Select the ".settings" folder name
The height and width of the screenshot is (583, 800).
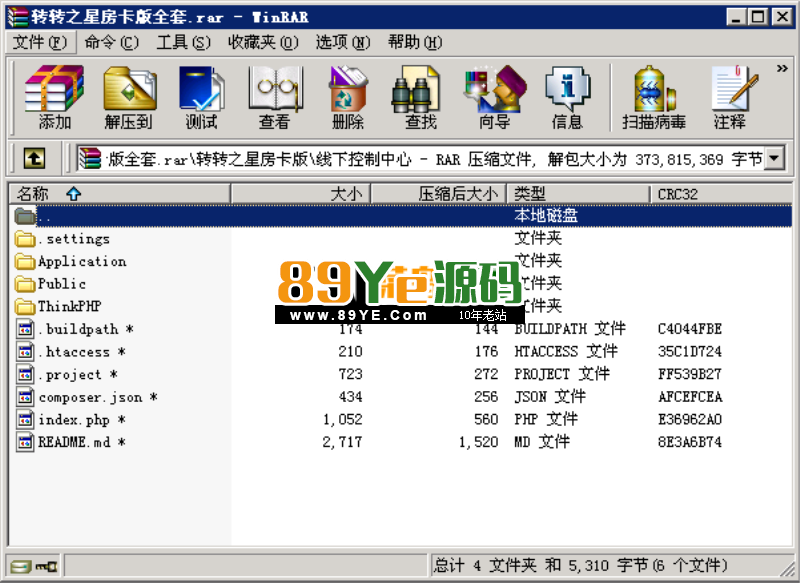coord(74,239)
